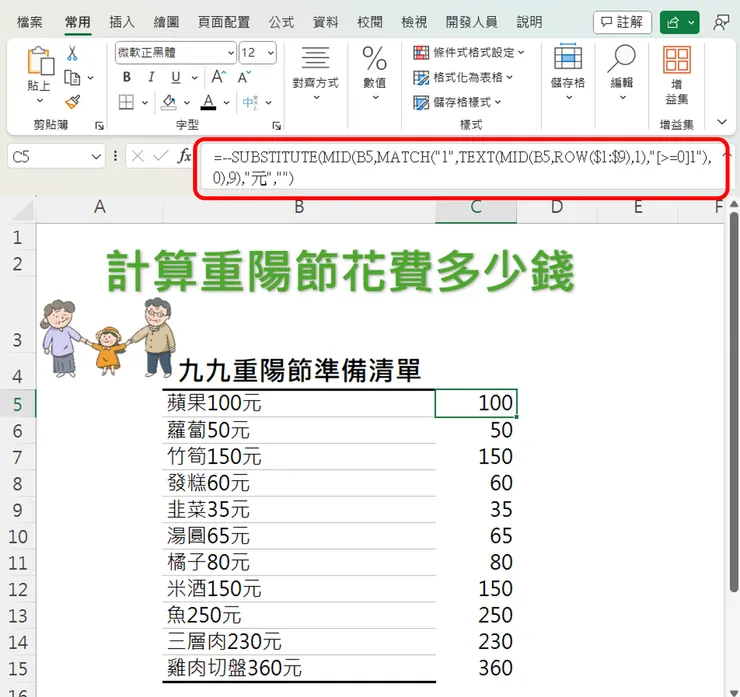Click the Decrease Font Size icon

point(244,77)
